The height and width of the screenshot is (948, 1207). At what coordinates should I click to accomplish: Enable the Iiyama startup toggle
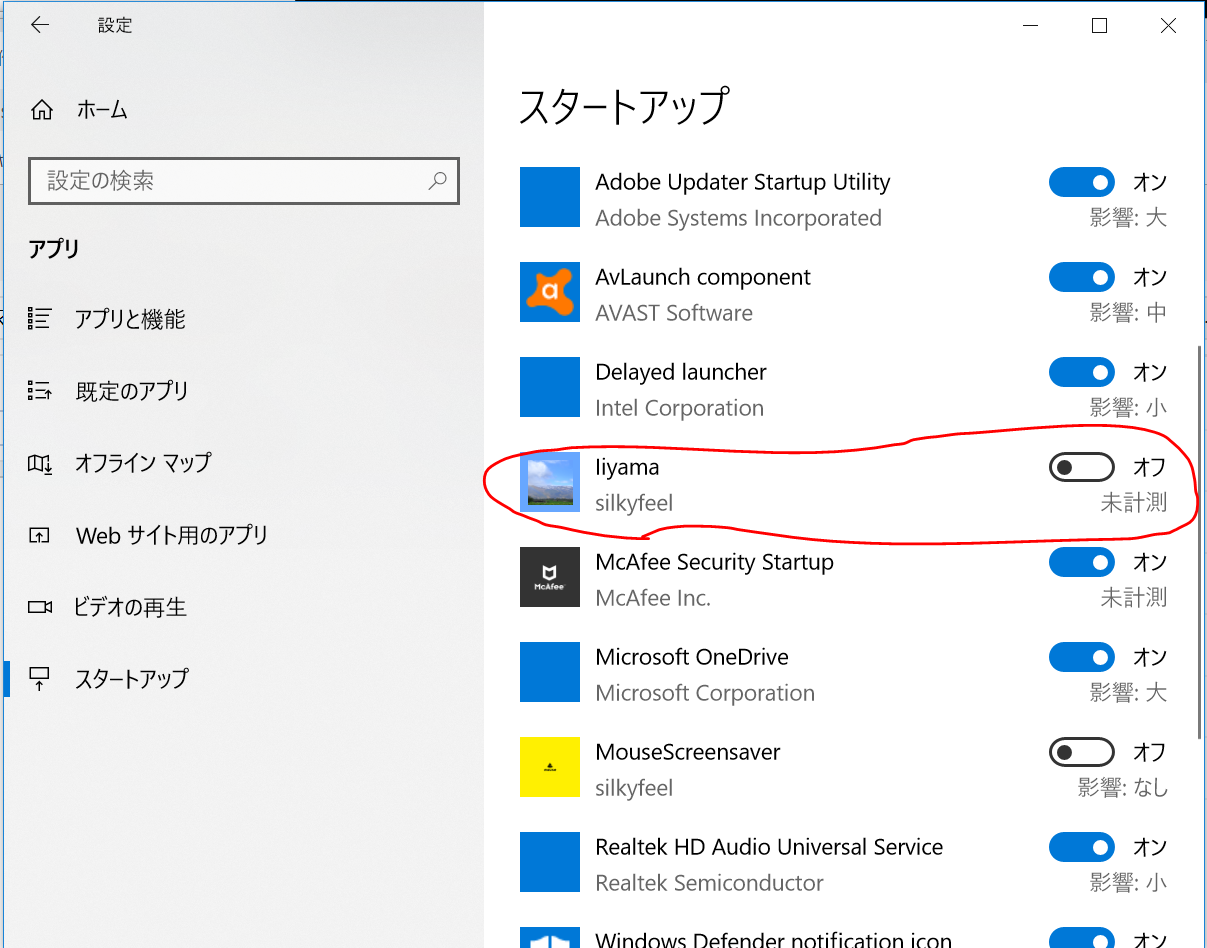click(1081, 467)
